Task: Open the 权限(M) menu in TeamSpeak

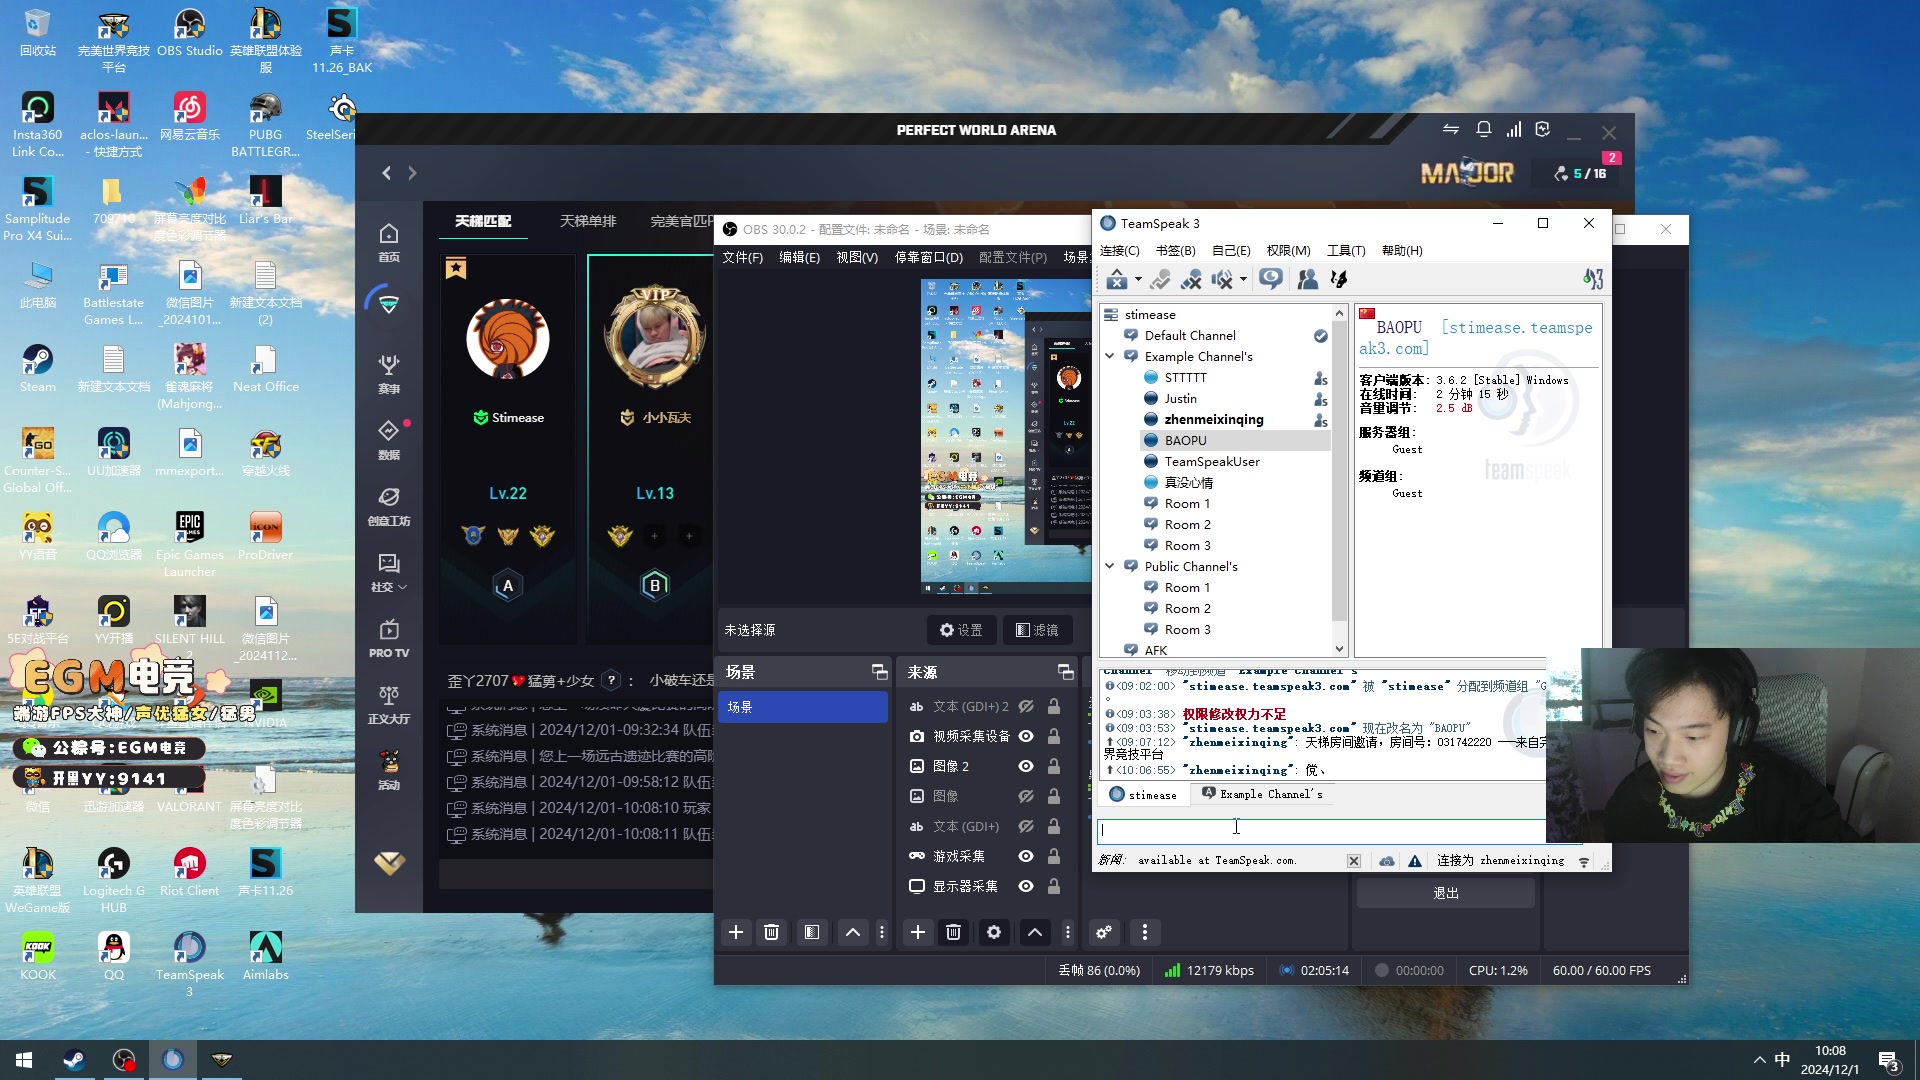Action: pyautogui.click(x=1288, y=250)
